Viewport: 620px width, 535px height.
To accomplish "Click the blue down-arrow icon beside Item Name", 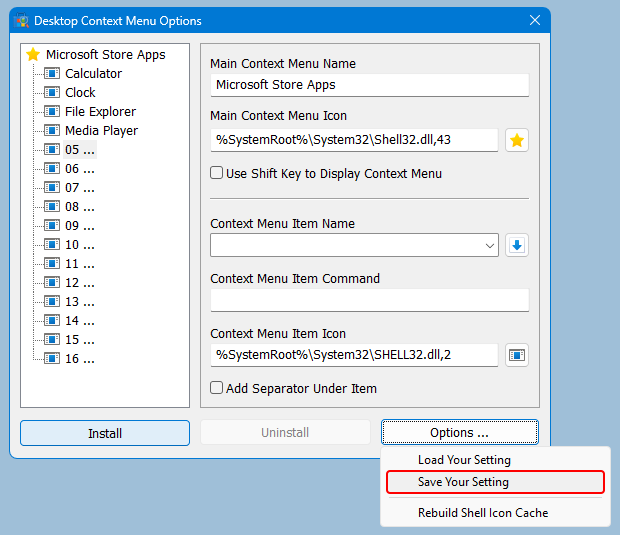I will [x=516, y=245].
